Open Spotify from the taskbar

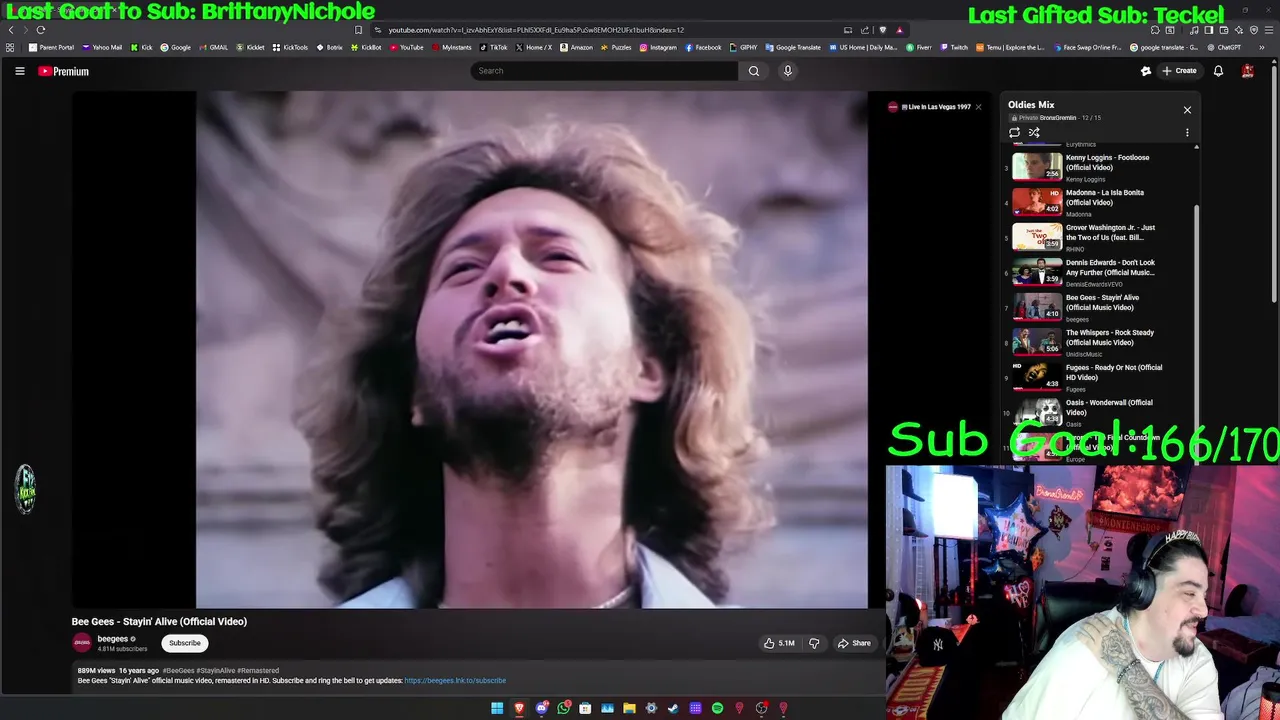[717, 708]
